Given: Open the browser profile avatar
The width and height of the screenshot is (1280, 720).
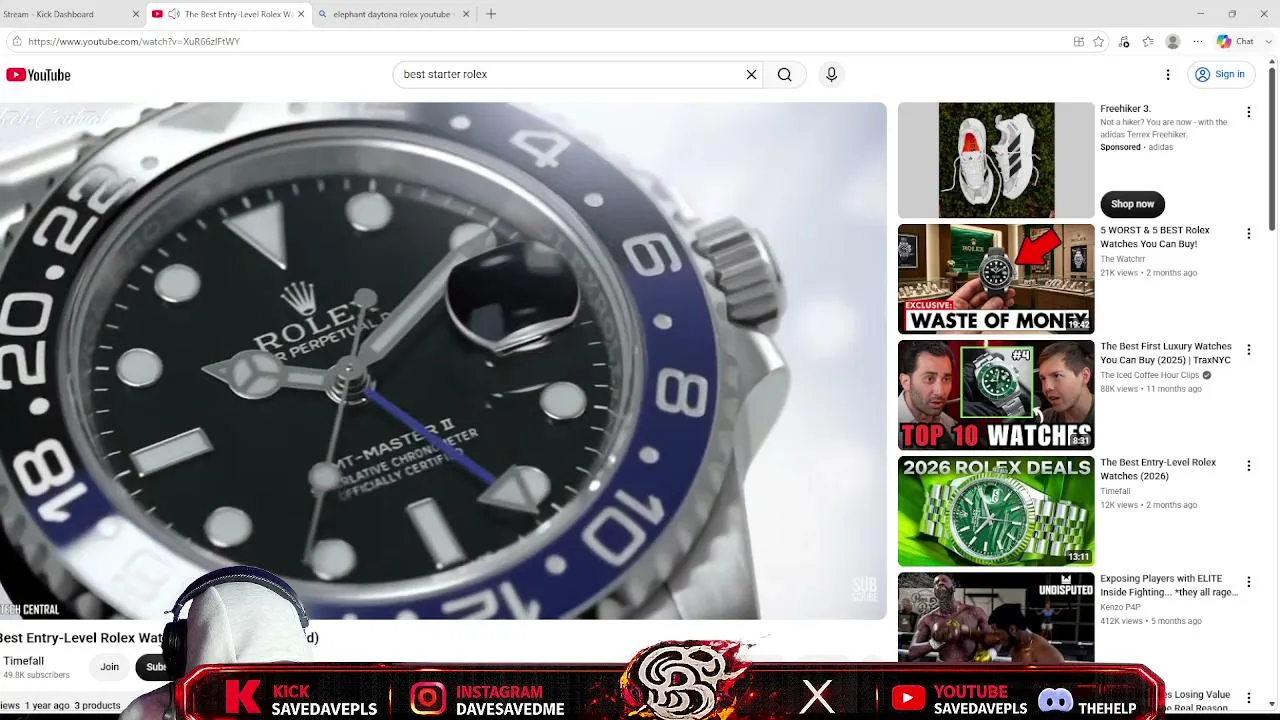Looking at the screenshot, I should (1173, 42).
